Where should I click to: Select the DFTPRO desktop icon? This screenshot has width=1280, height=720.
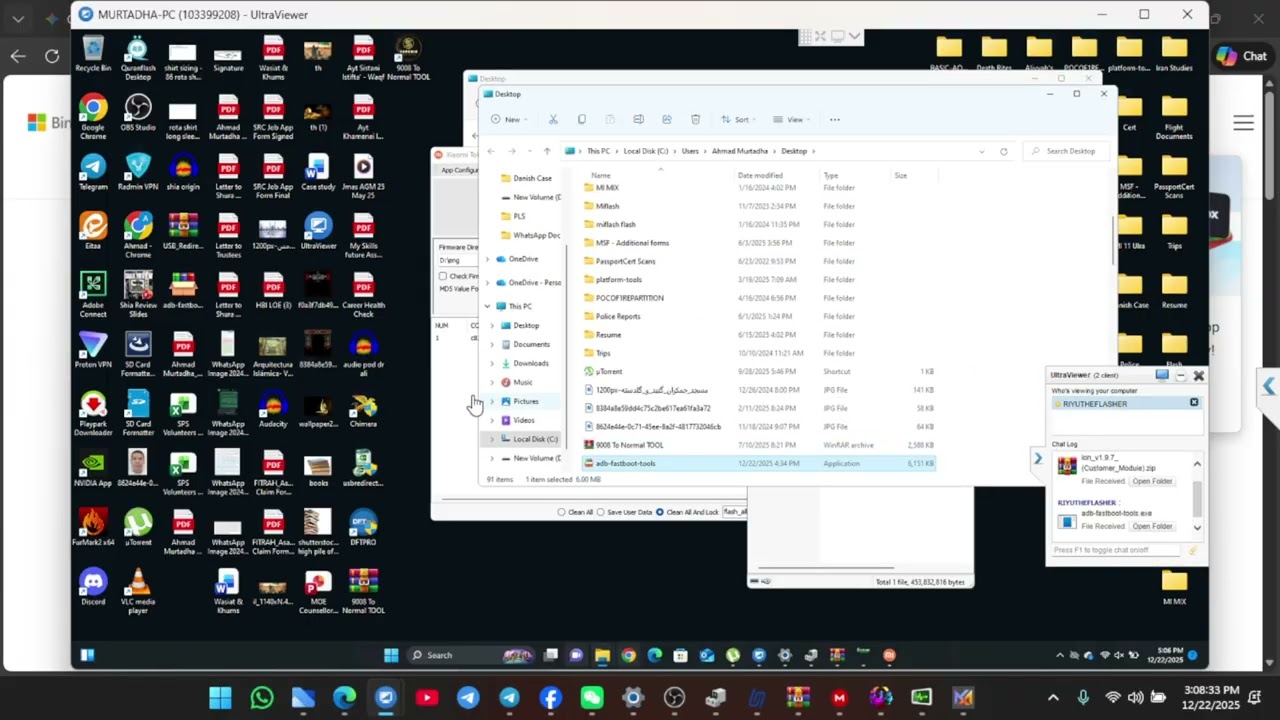click(x=363, y=528)
